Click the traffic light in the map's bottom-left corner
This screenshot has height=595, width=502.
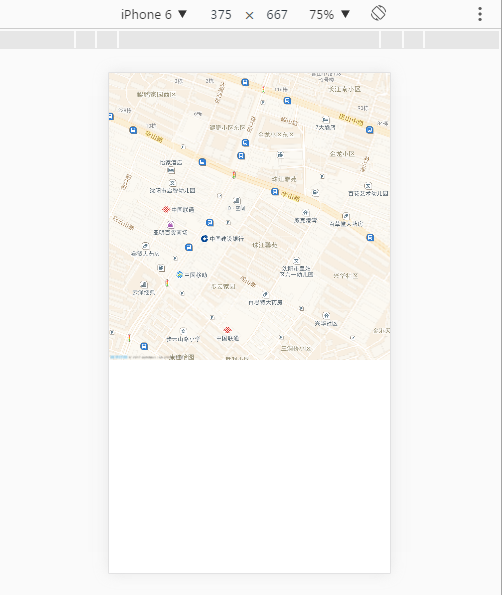pos(129,338)
